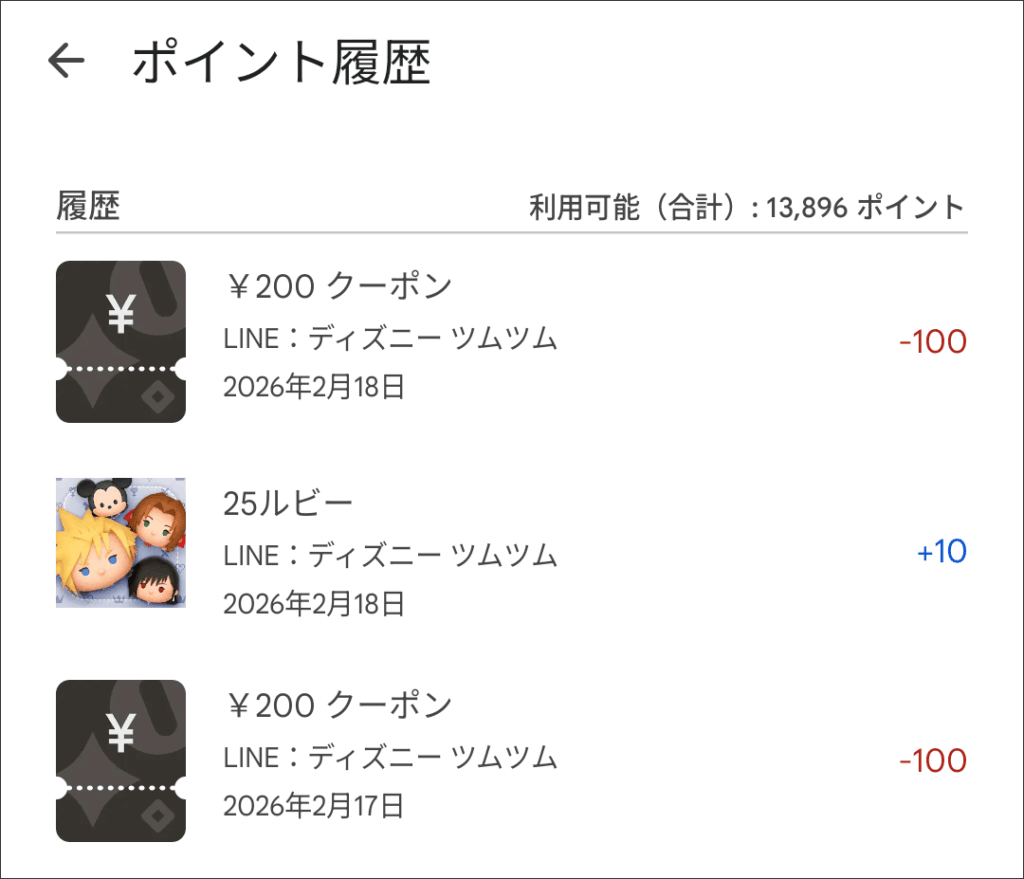Screen dimensions: 1024x879
Task: Open the coupon ticket icon dated February 18
Action: click(121, 342)
